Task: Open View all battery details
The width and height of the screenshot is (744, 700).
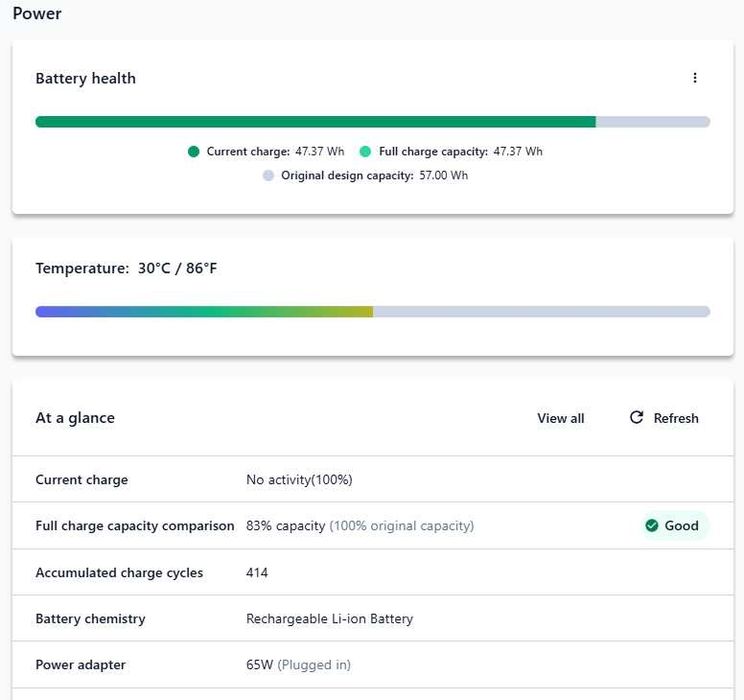Action: (560, 418)
